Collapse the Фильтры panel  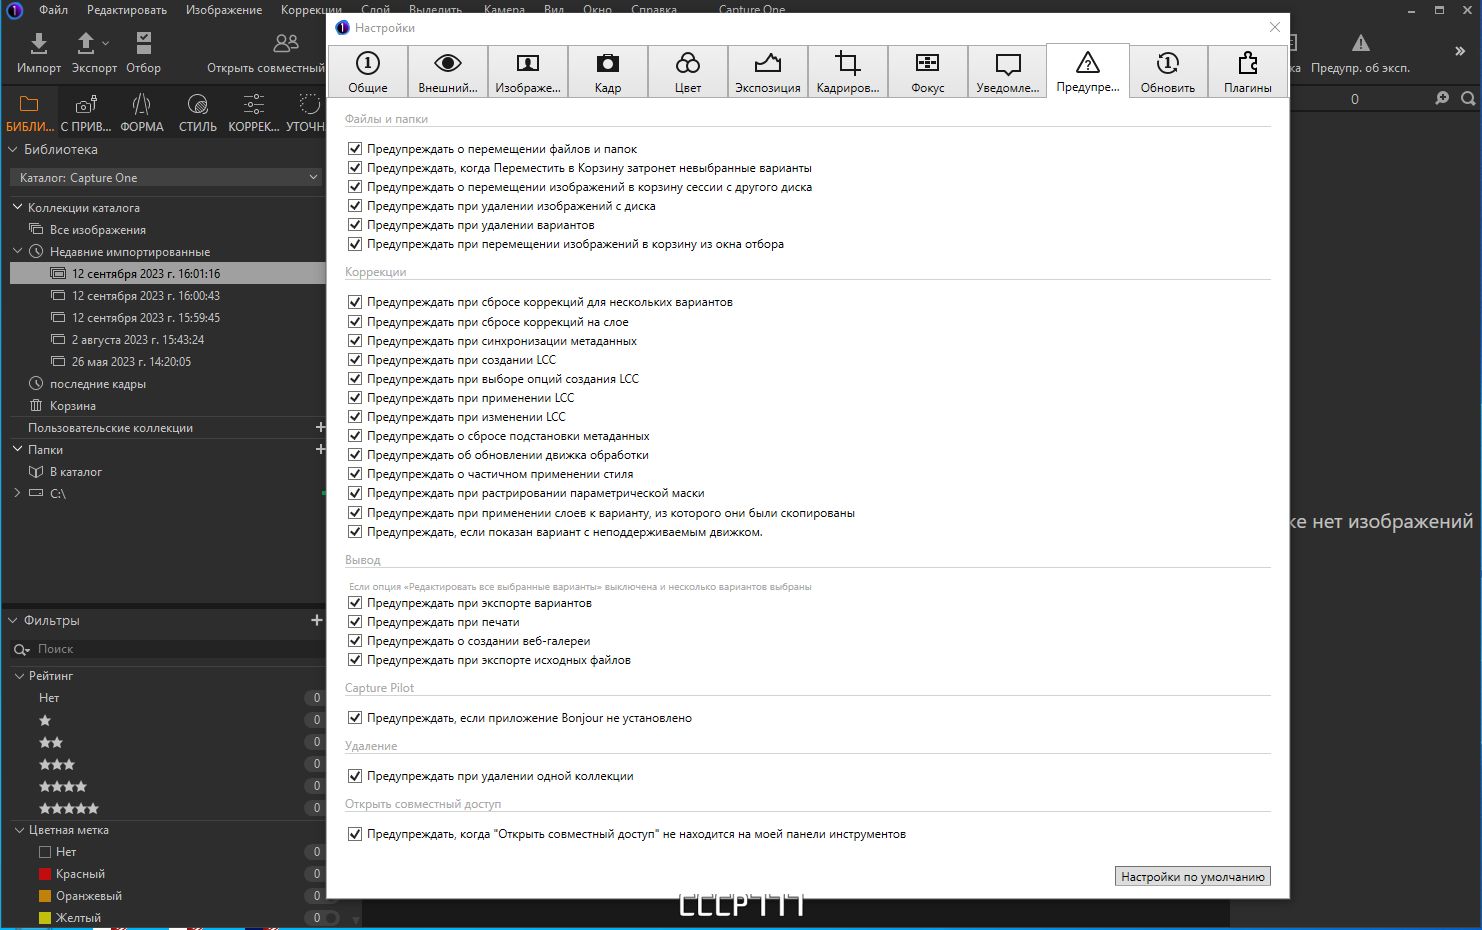[13, 620]
